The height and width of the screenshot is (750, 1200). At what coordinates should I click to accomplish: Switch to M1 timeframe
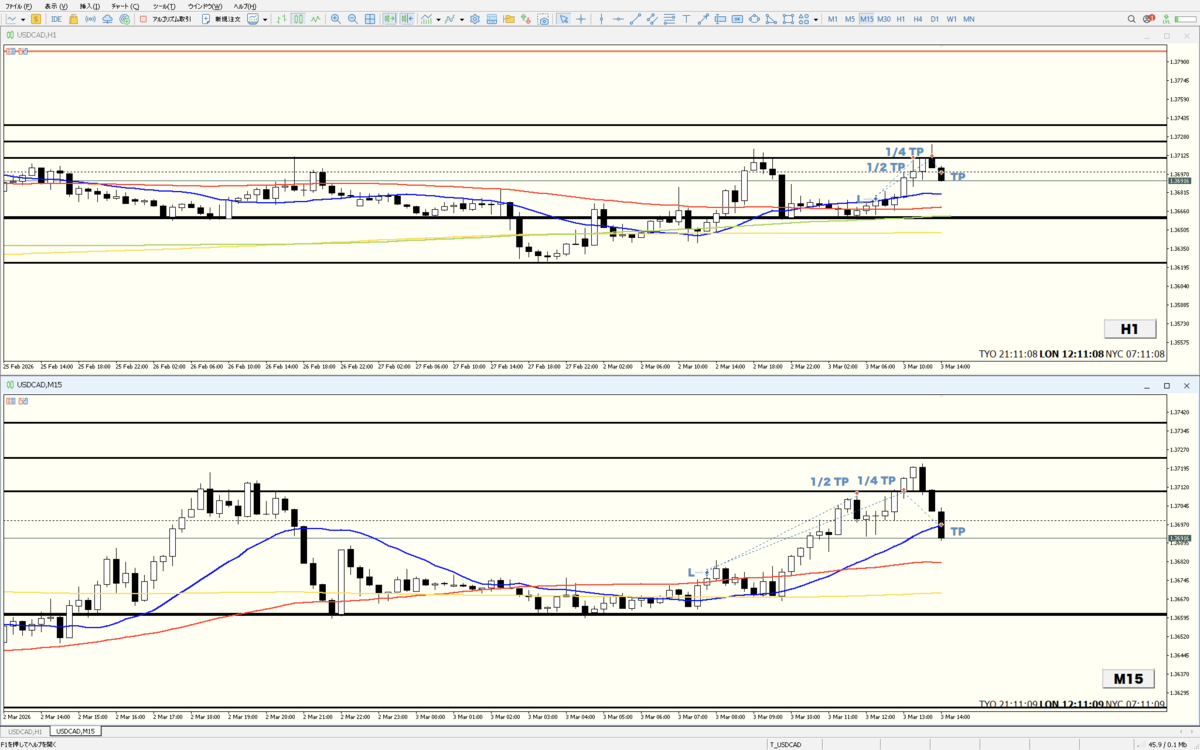[832, 19]
